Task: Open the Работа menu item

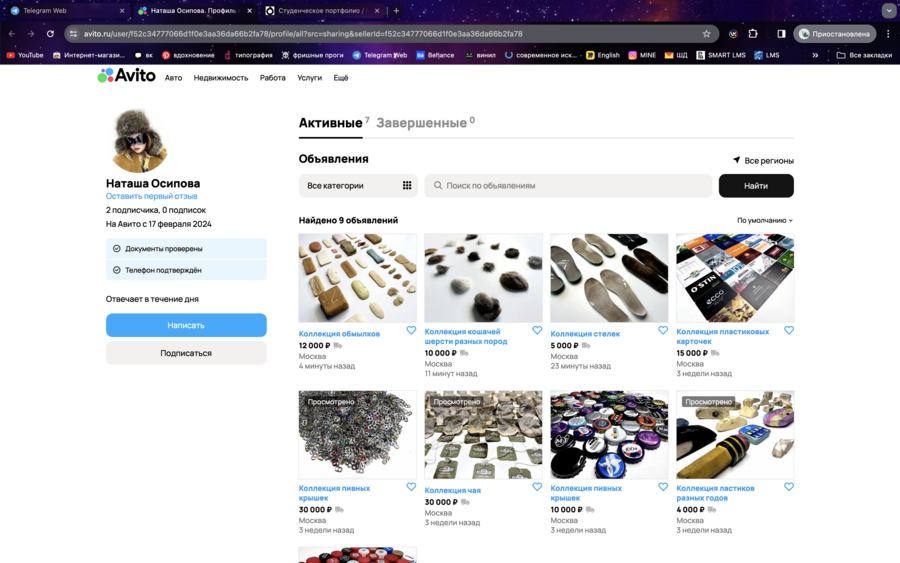Action: [273, 78]
